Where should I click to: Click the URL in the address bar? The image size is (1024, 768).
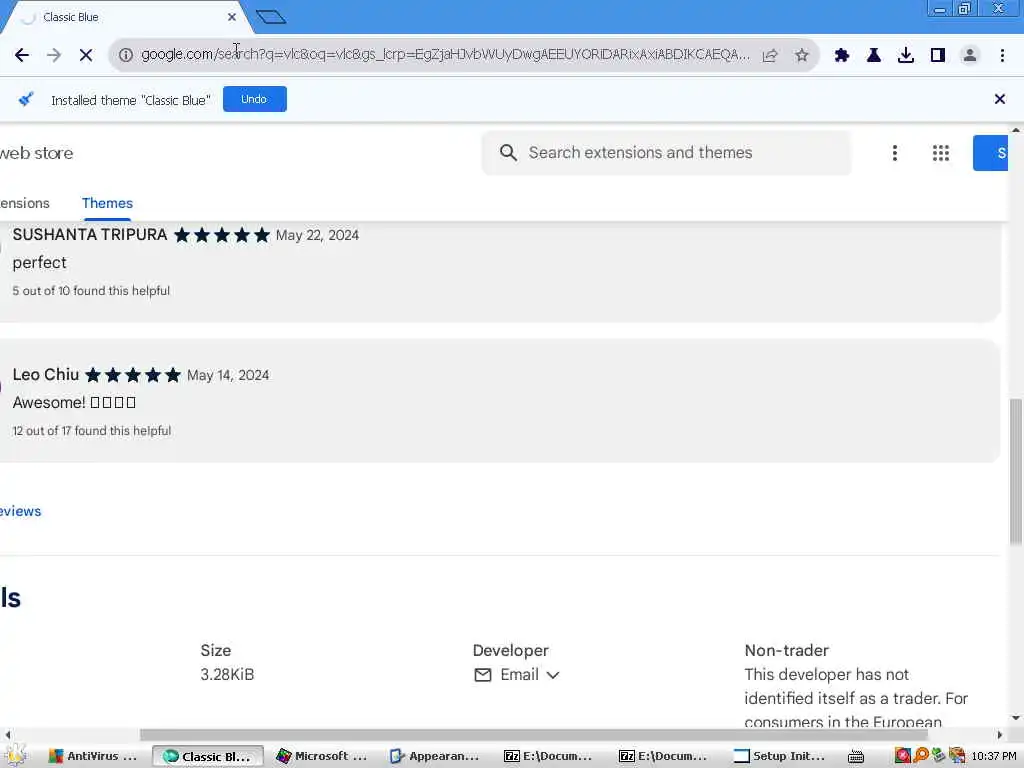tap(445, 54)
